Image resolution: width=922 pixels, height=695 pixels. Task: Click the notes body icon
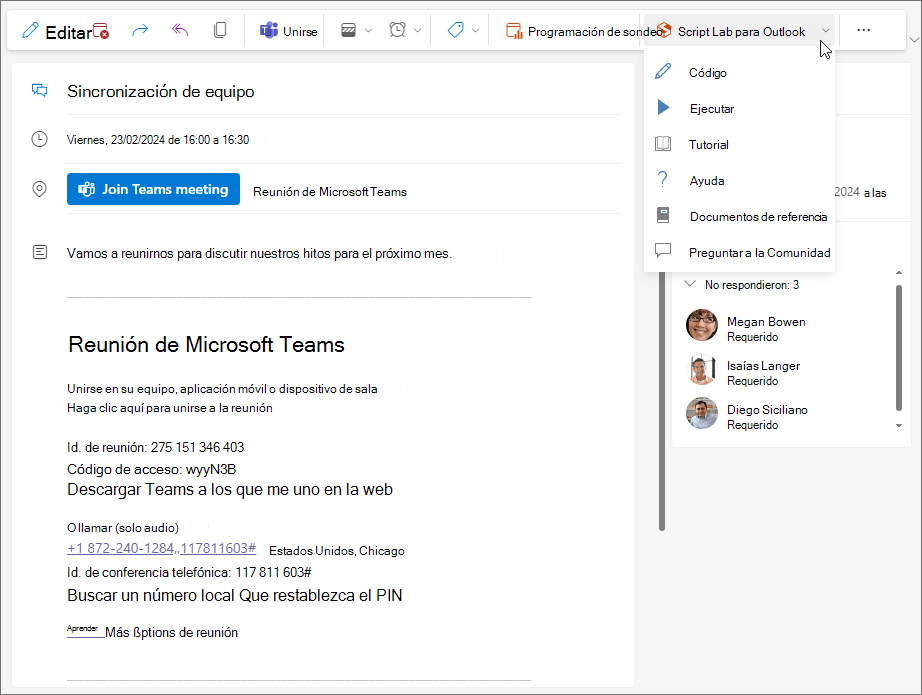click(39, 252)
